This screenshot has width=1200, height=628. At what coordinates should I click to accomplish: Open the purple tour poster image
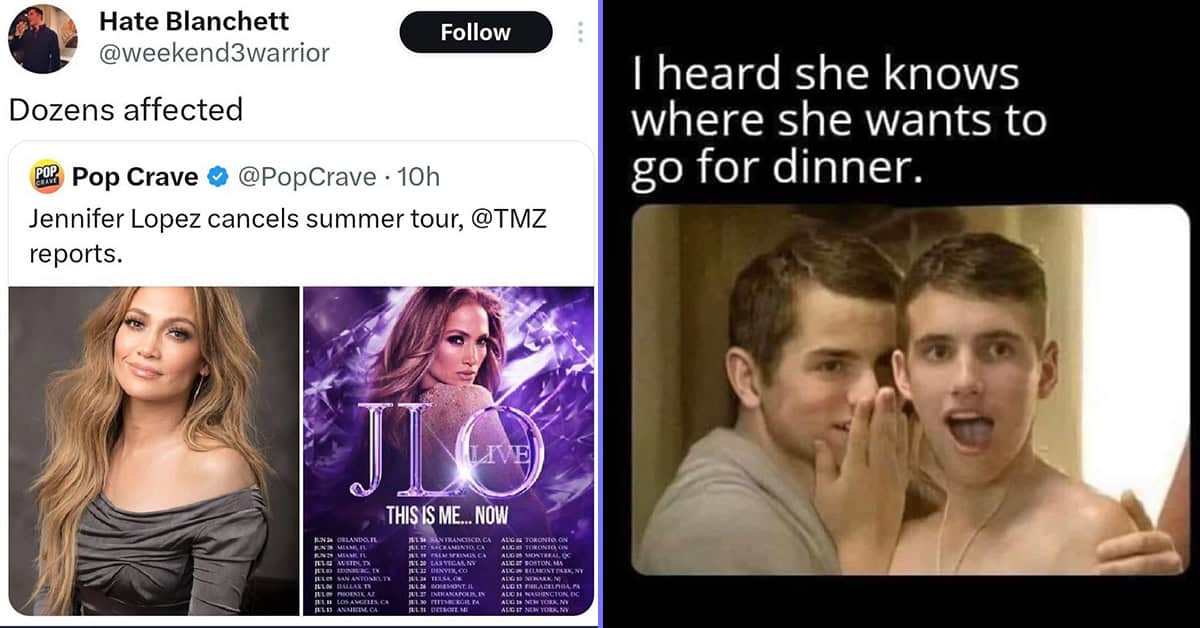[449, 451]
